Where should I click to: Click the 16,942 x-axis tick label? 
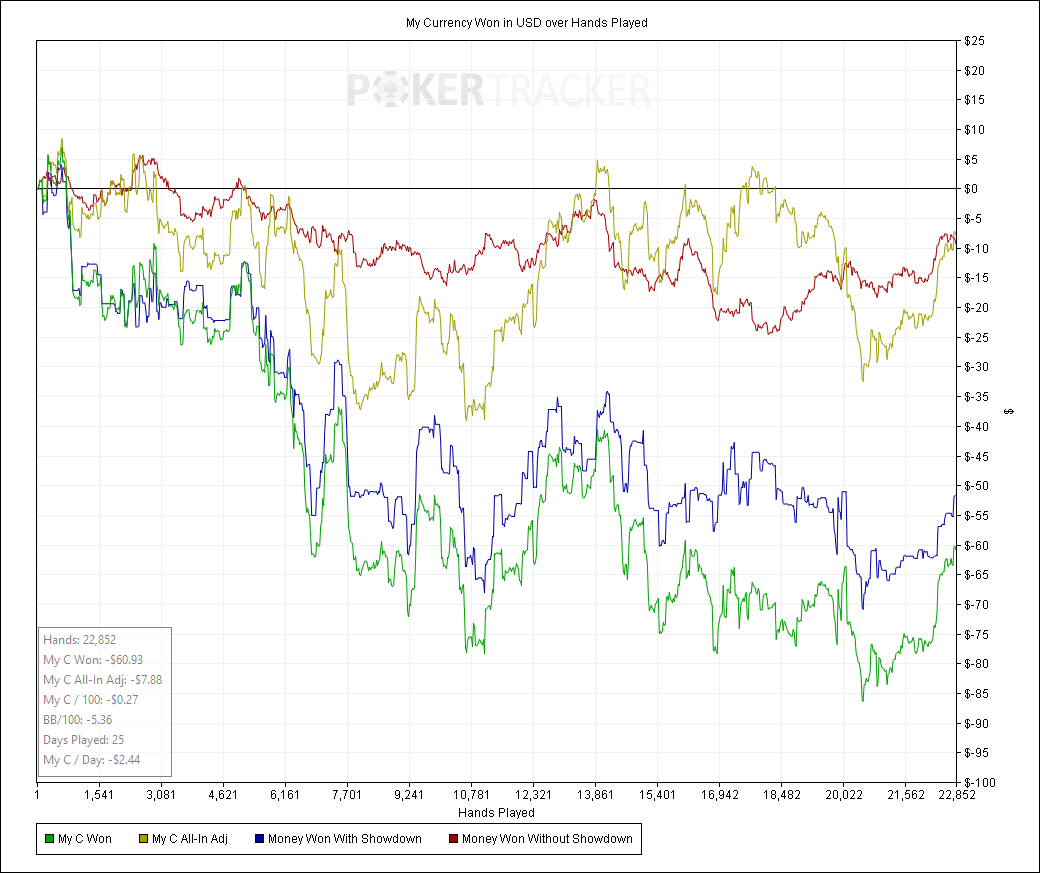719,795
